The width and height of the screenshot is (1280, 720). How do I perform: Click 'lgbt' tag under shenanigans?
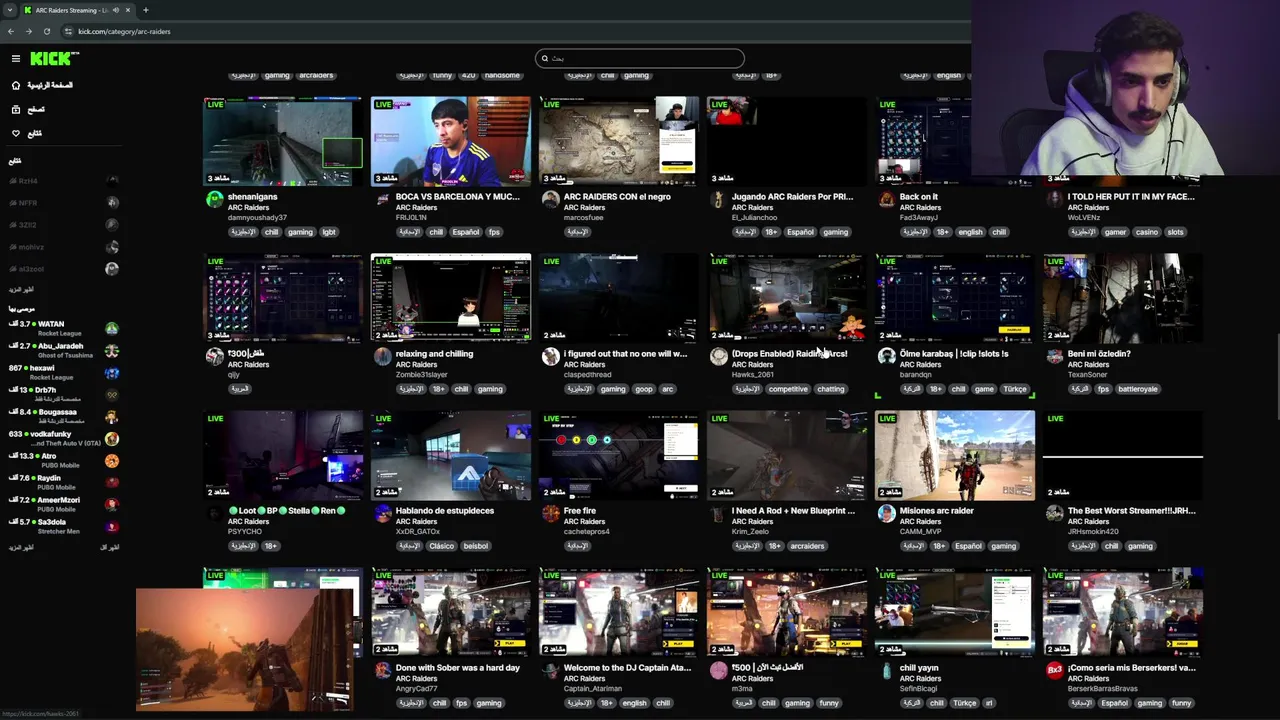pyautogui.click(x=329, y=232)
